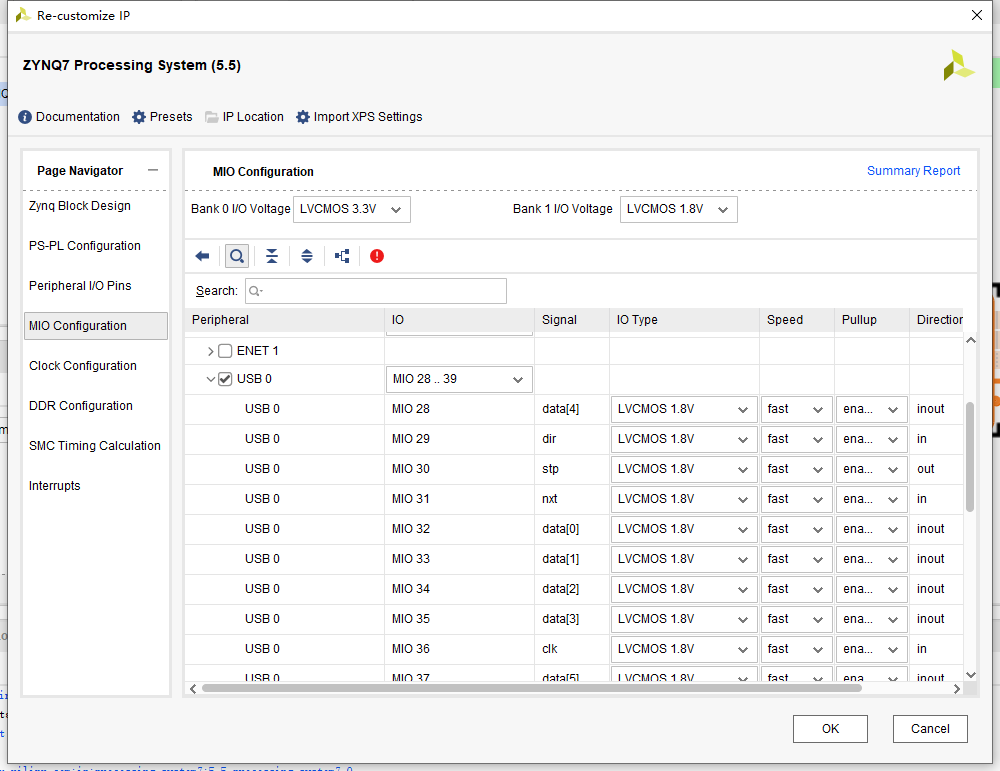Viewport: 1000px width, 771px height.
Task: Click the back arrow toolbar icon
Action: pos(202,256)
